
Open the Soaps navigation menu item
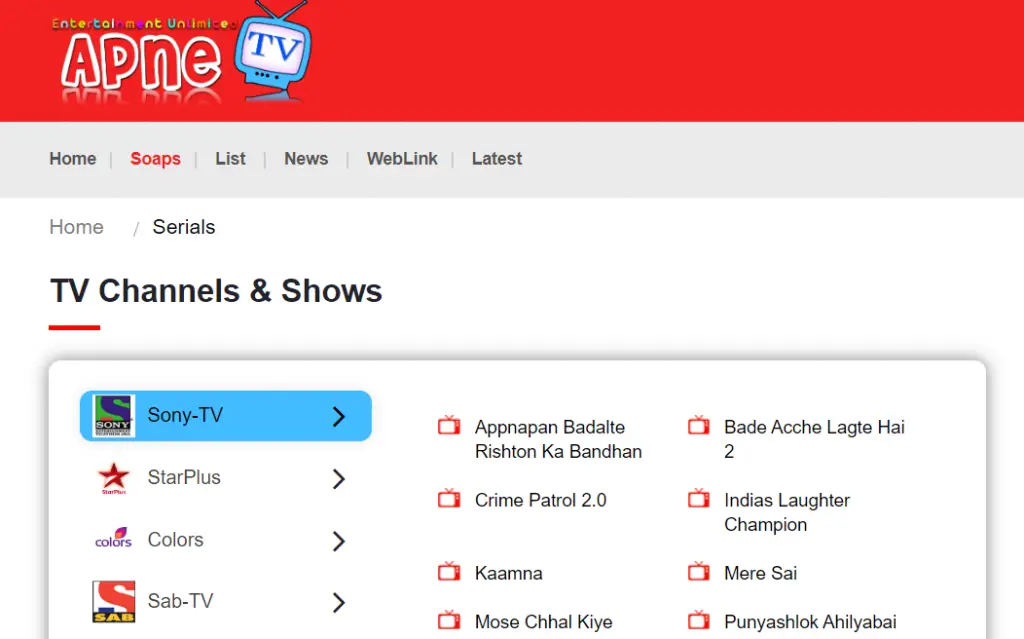155,159
